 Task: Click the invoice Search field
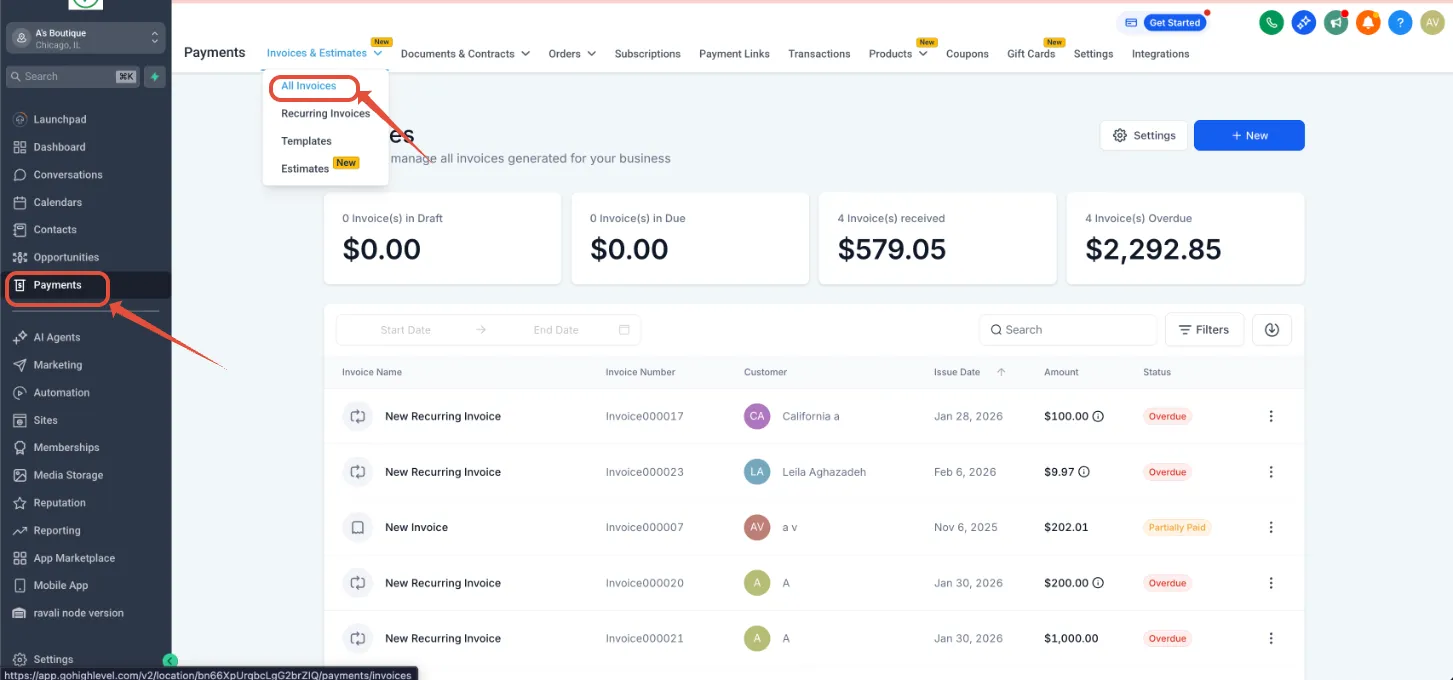1067,329
